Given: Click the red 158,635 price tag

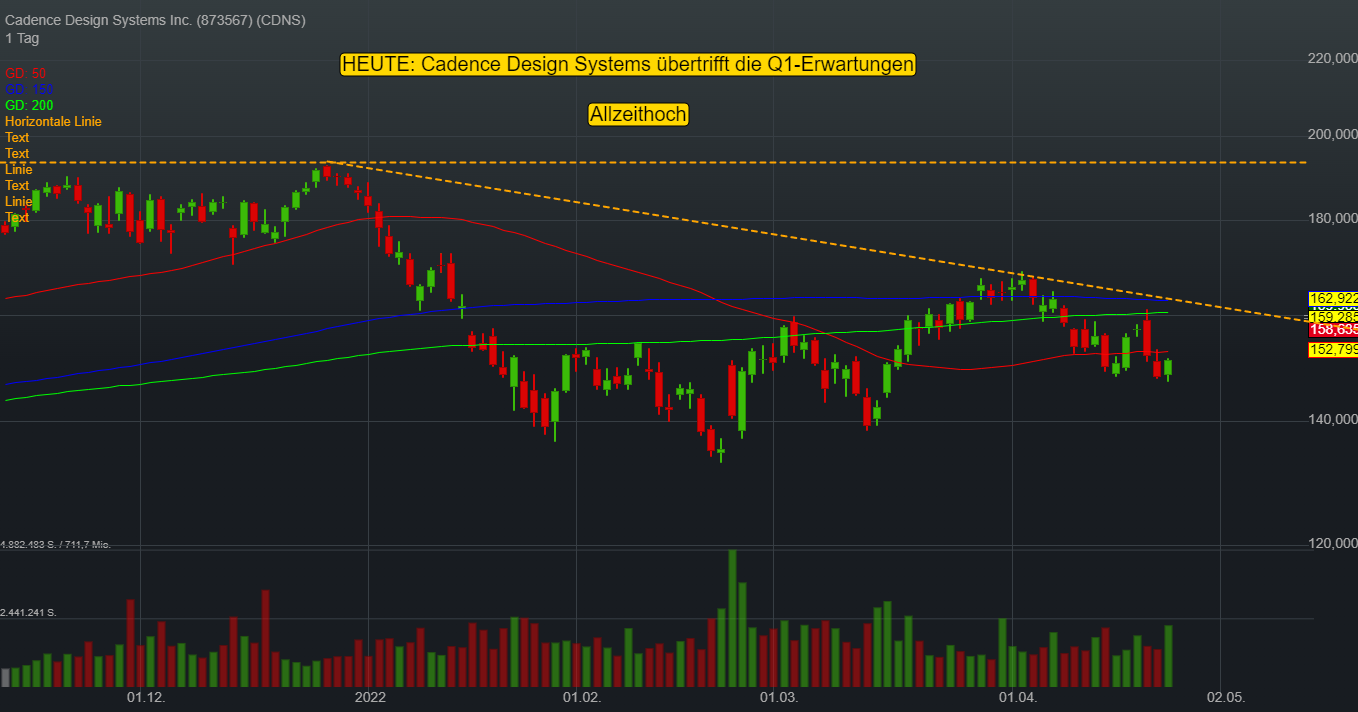Looking at the screenshot, I should click(x=1333, y=329).
